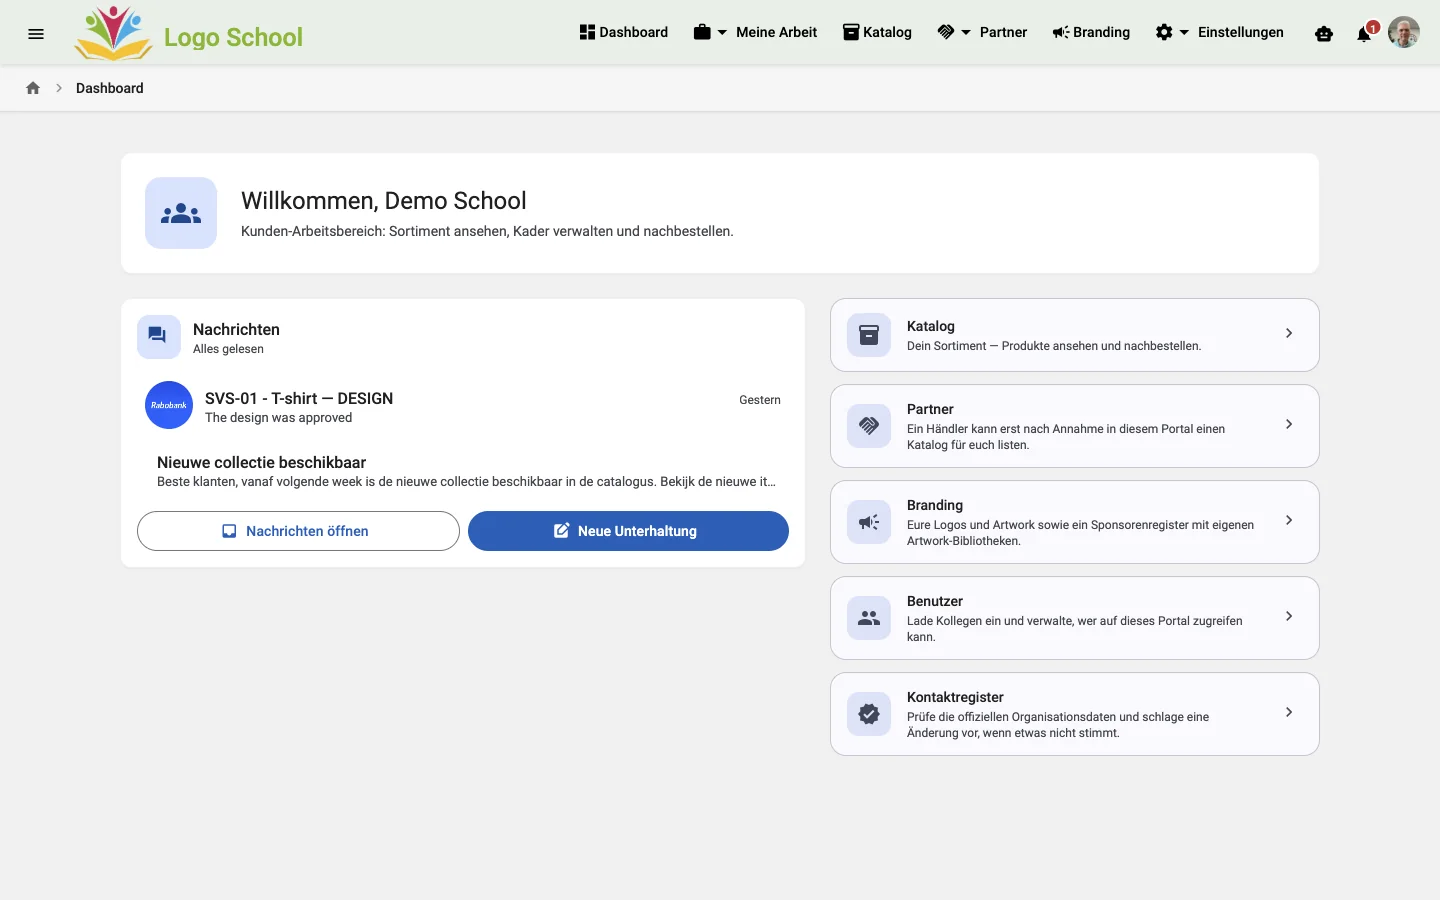
Task: Click the Rabobank avatar in messages
Action: (x=169, y=405)
